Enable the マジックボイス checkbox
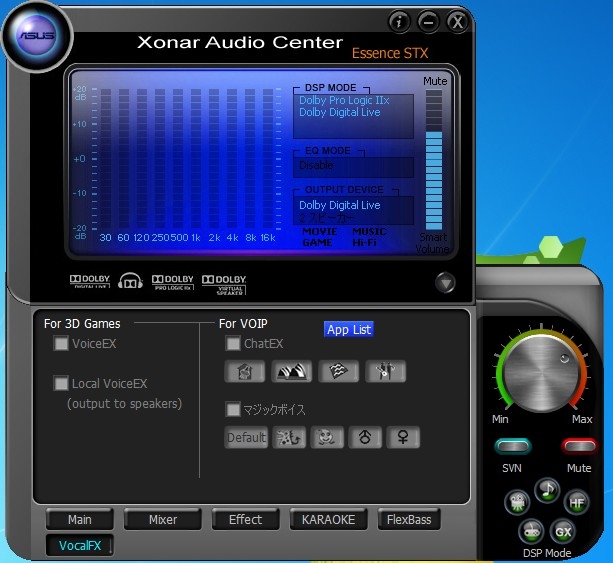This screenshot has width=613, height=563. pos(233,410)
